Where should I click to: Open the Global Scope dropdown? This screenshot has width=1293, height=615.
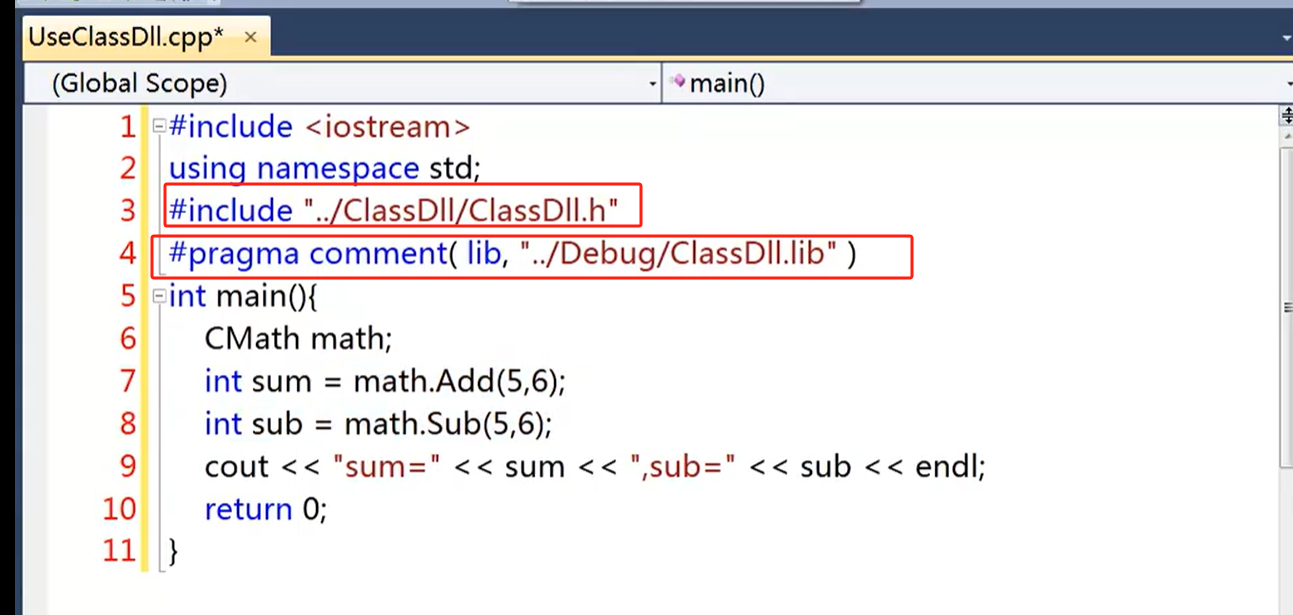point(342,84)
